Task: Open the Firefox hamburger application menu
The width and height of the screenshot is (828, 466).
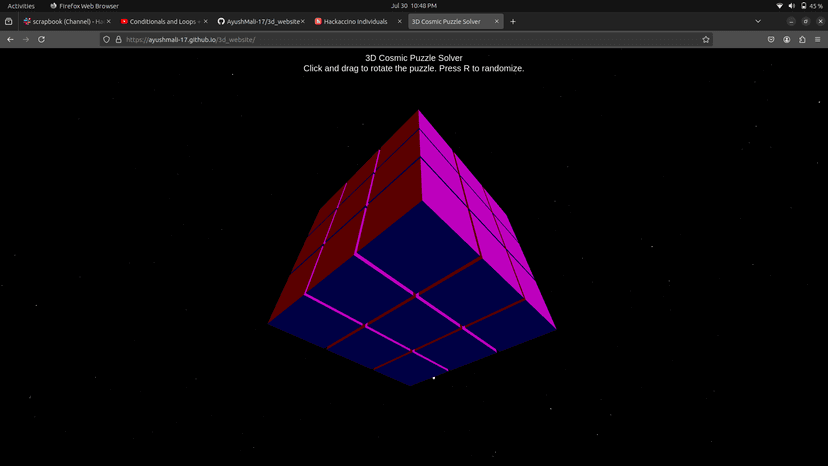Action: point(818,39)
